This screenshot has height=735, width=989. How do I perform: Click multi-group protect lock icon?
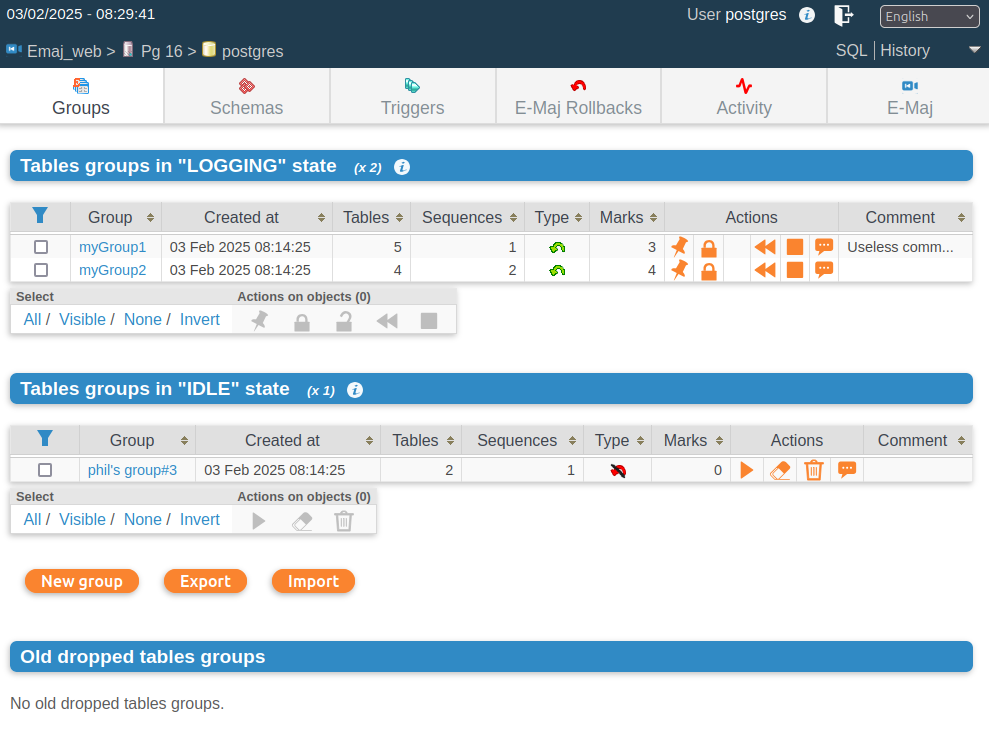301,322
